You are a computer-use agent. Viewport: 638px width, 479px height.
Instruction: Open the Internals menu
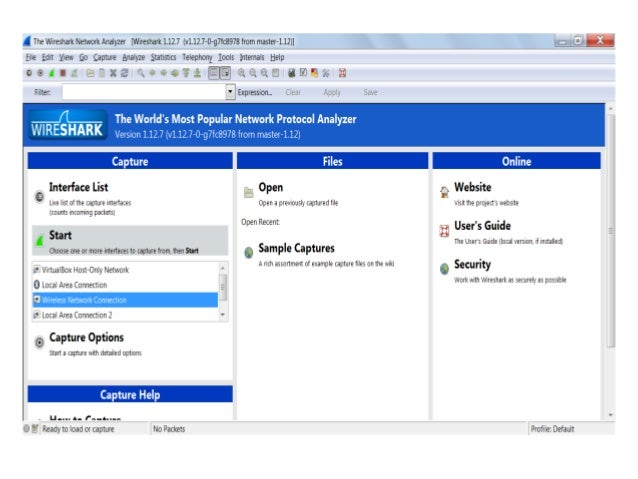coord(252,57)
